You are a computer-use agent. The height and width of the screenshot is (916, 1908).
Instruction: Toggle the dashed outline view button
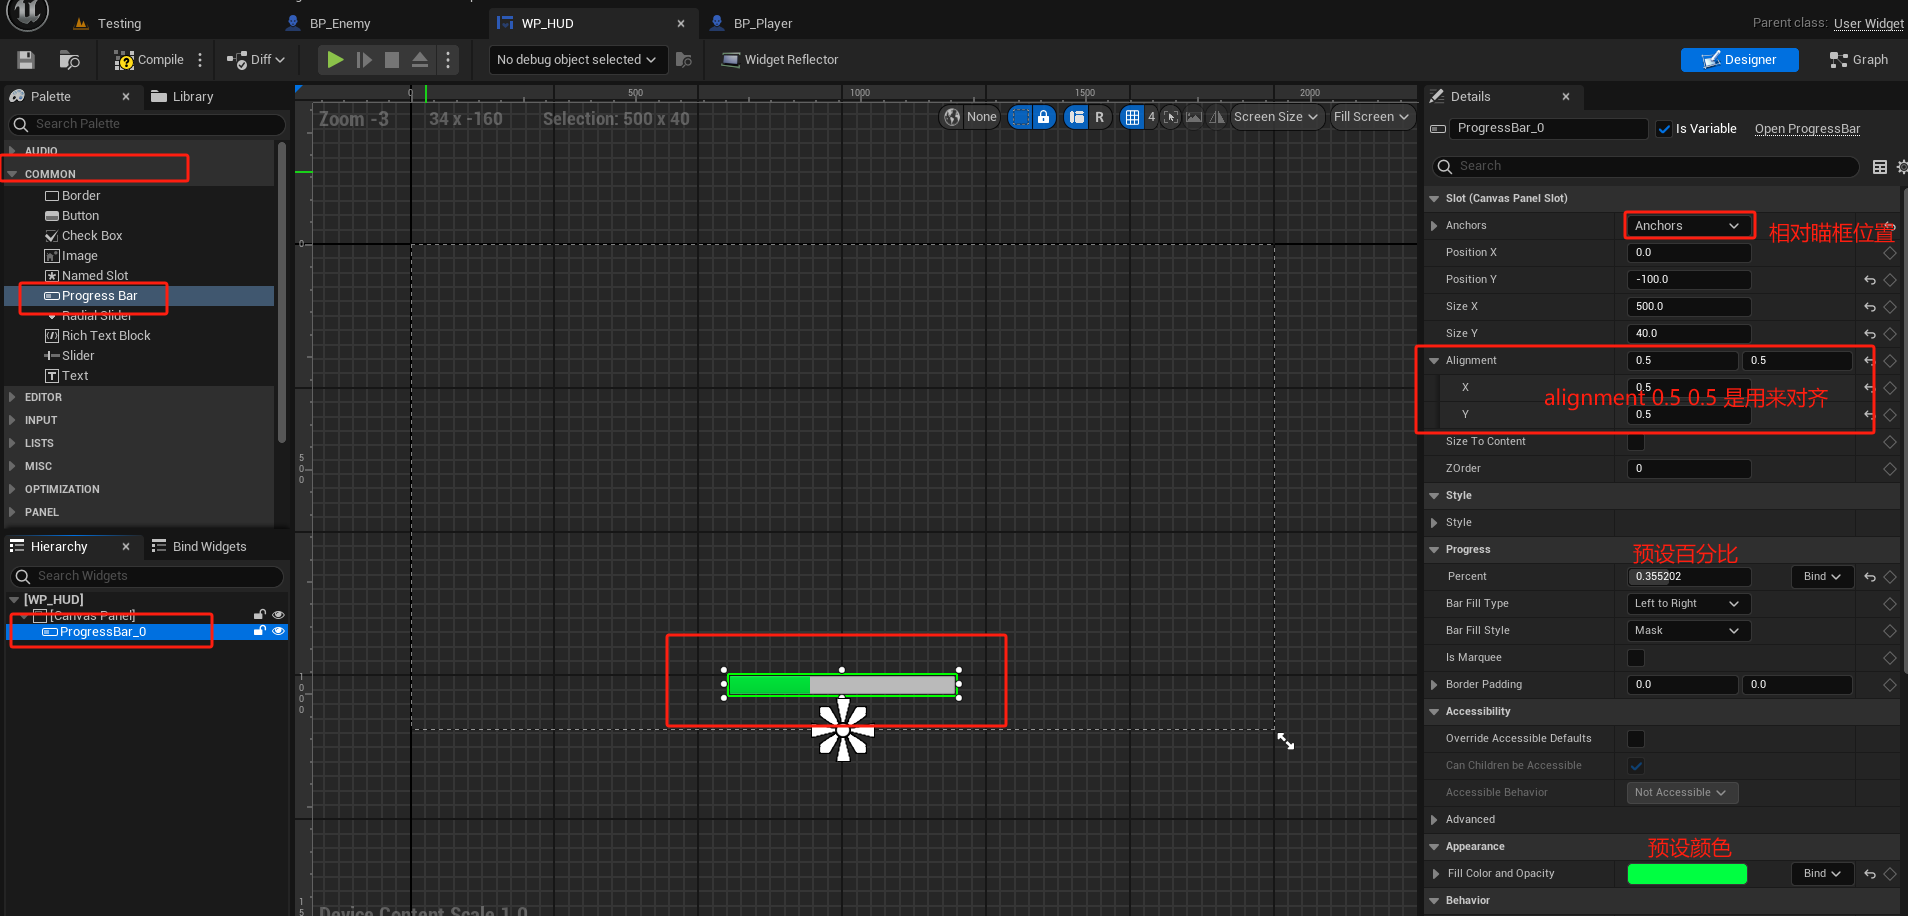pyautogui.click(x=1020, y=117)
